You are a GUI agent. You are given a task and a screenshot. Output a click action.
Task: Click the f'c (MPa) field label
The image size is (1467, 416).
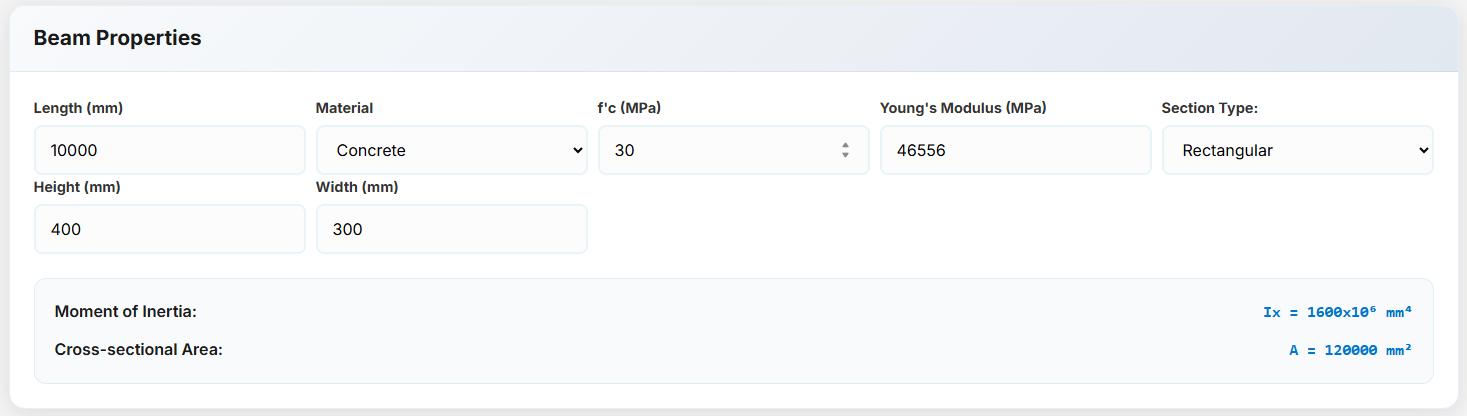pos(629,108)
